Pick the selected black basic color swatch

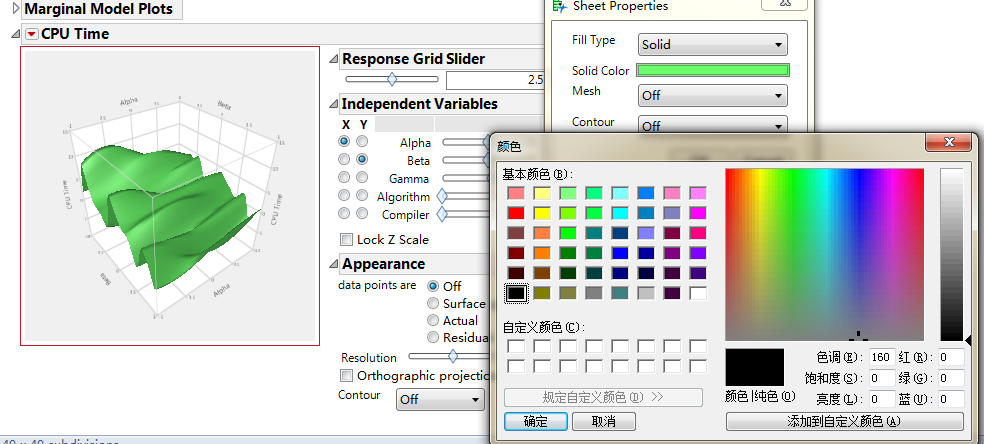[x=516, y=293]
